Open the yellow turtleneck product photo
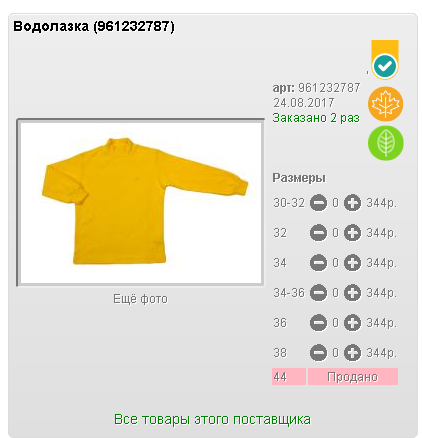422x438 pixels. [x=141, y=202]
